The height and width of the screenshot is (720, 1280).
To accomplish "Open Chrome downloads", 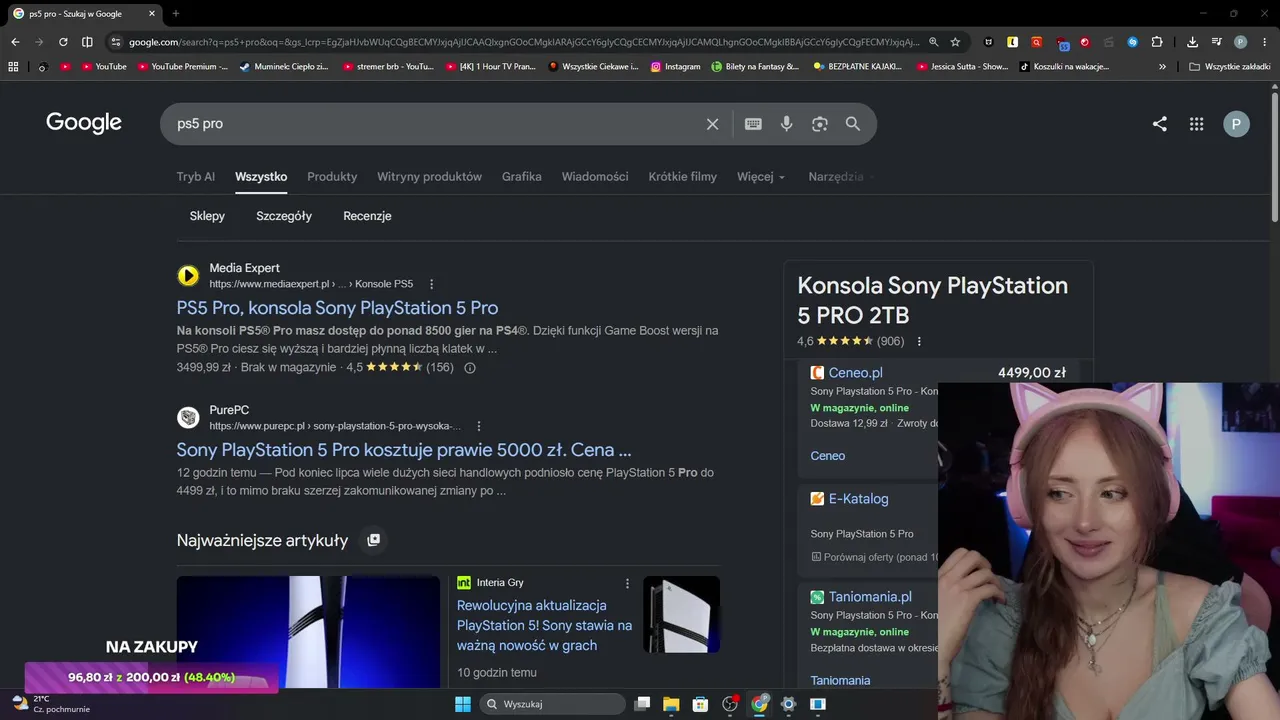I will point(1192,42).
